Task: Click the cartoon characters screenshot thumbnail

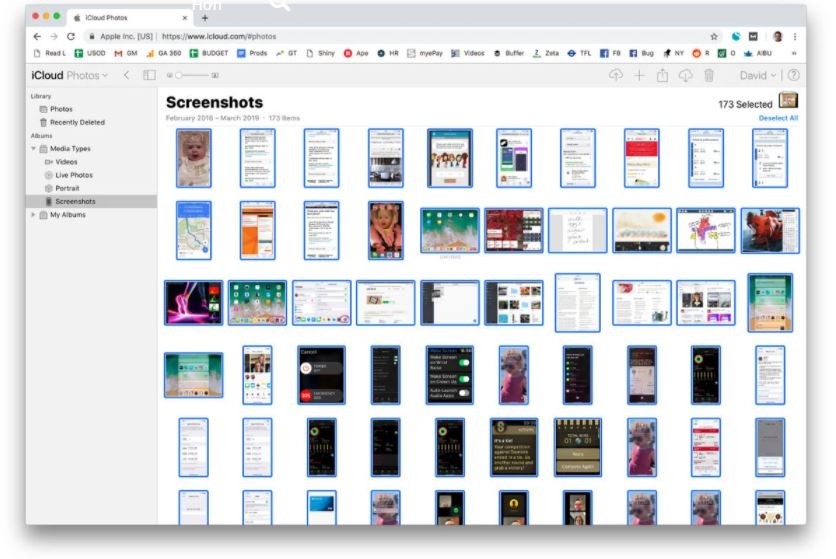Action: [x=449, y=158]
